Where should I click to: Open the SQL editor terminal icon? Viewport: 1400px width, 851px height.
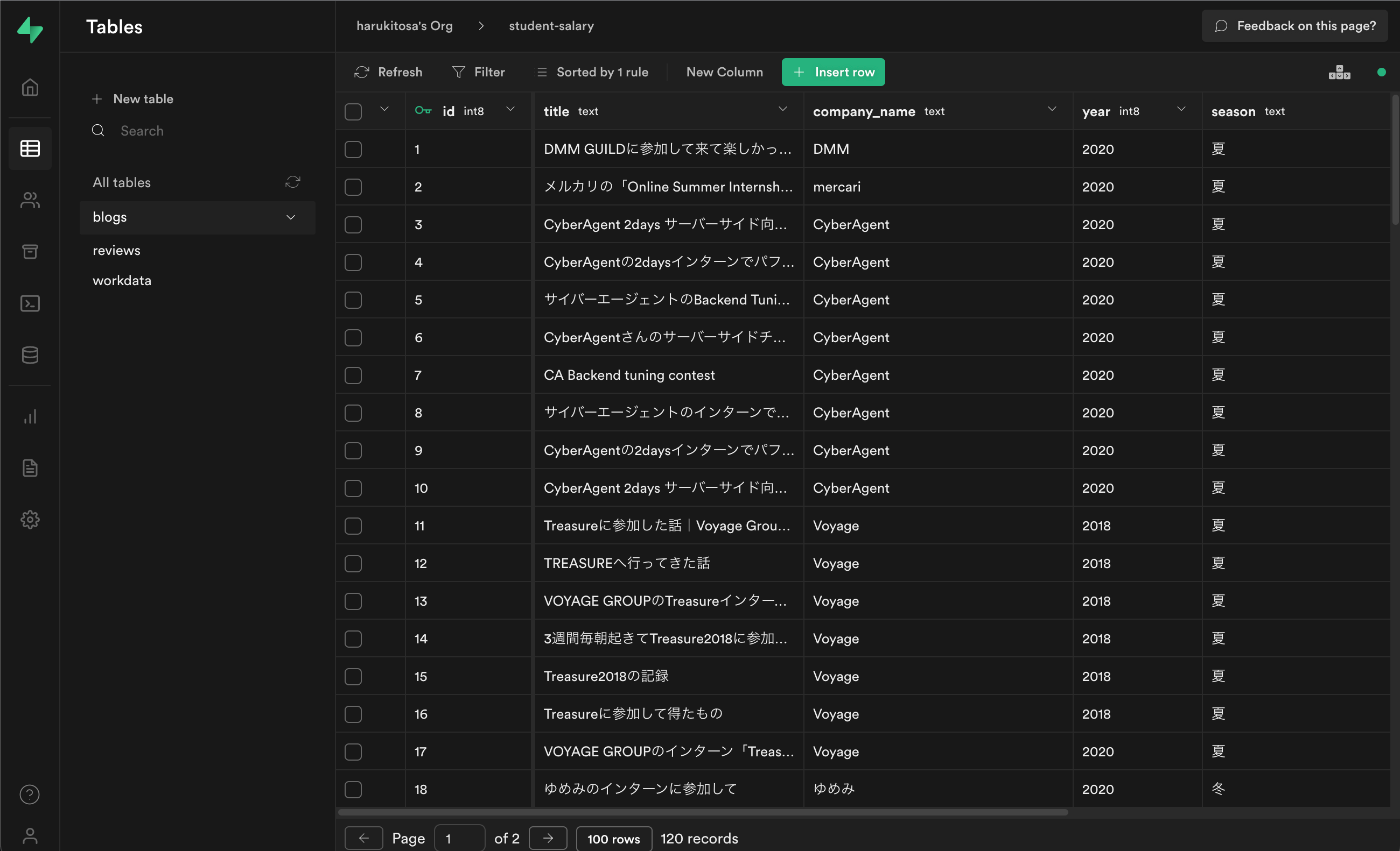(30, 303)
